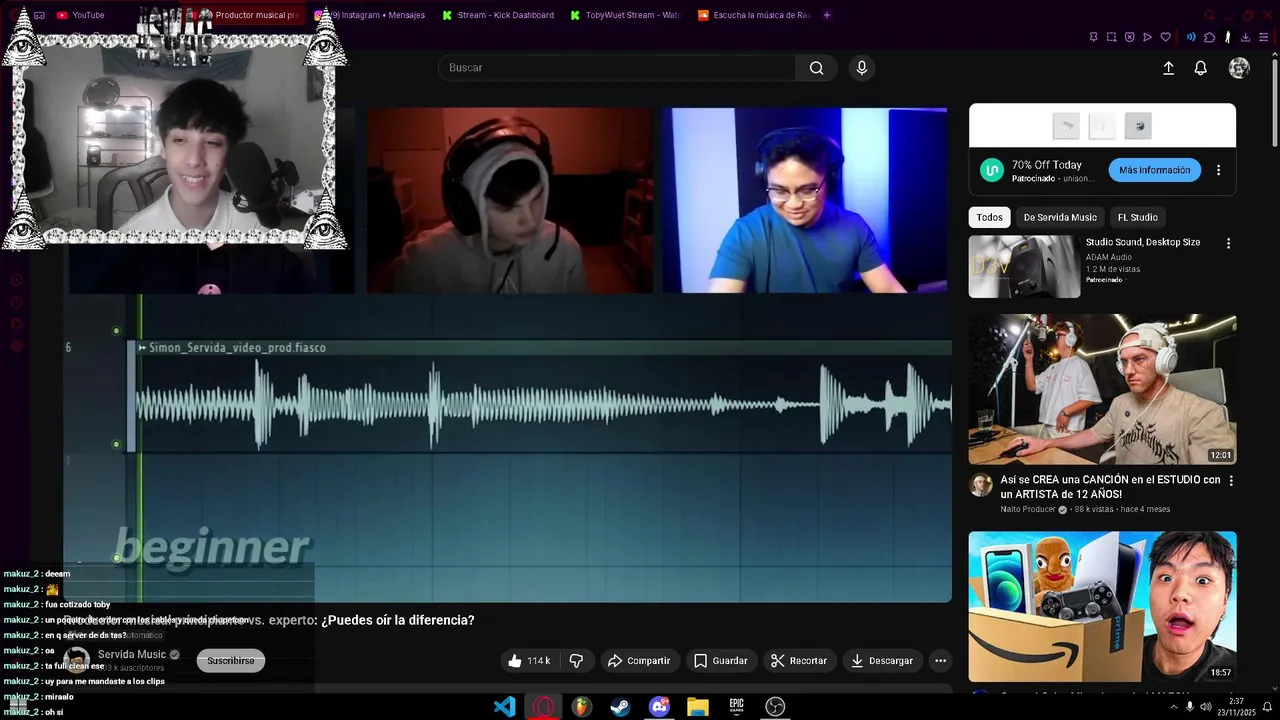Screen dimensions: 1280x720
Task: Open a new browser tab
Action: pyautogui.click(x=826, y=15)
